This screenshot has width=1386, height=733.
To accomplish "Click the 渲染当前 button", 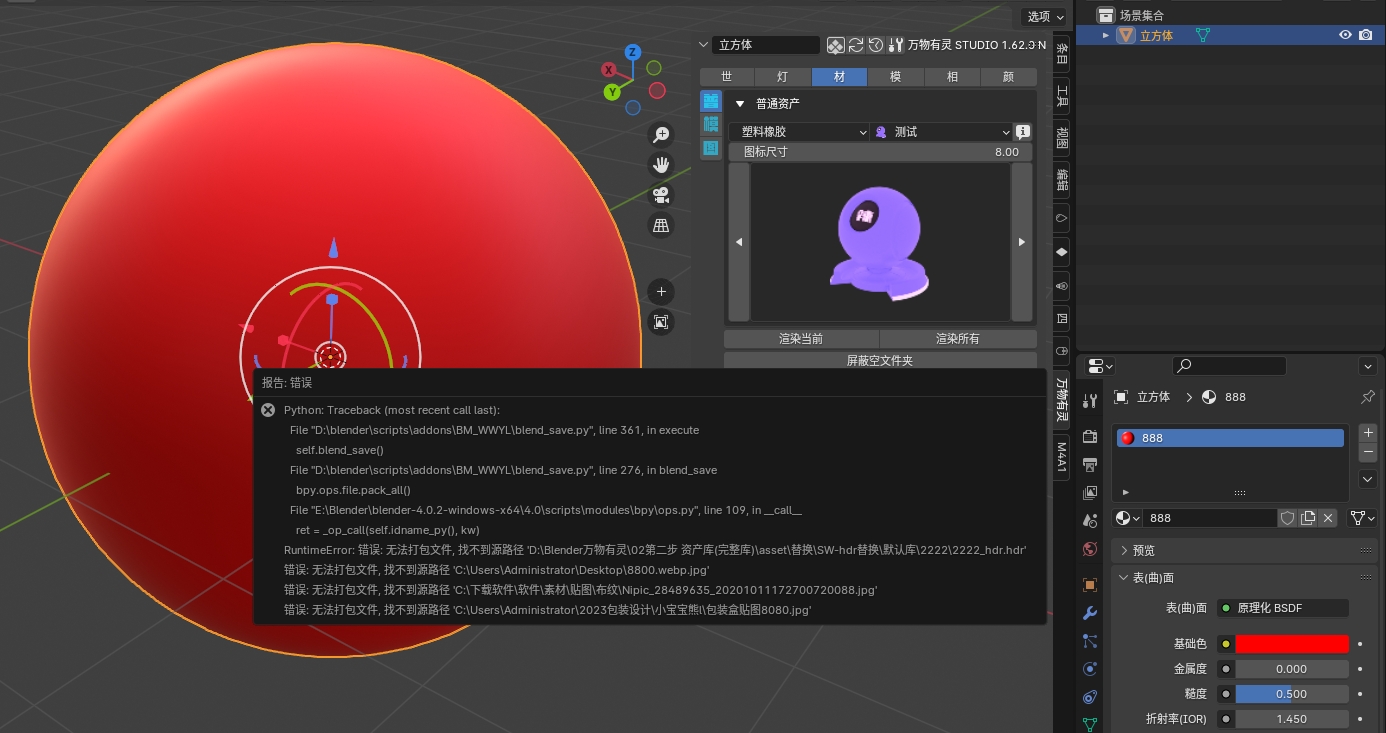I will (801, 339).
